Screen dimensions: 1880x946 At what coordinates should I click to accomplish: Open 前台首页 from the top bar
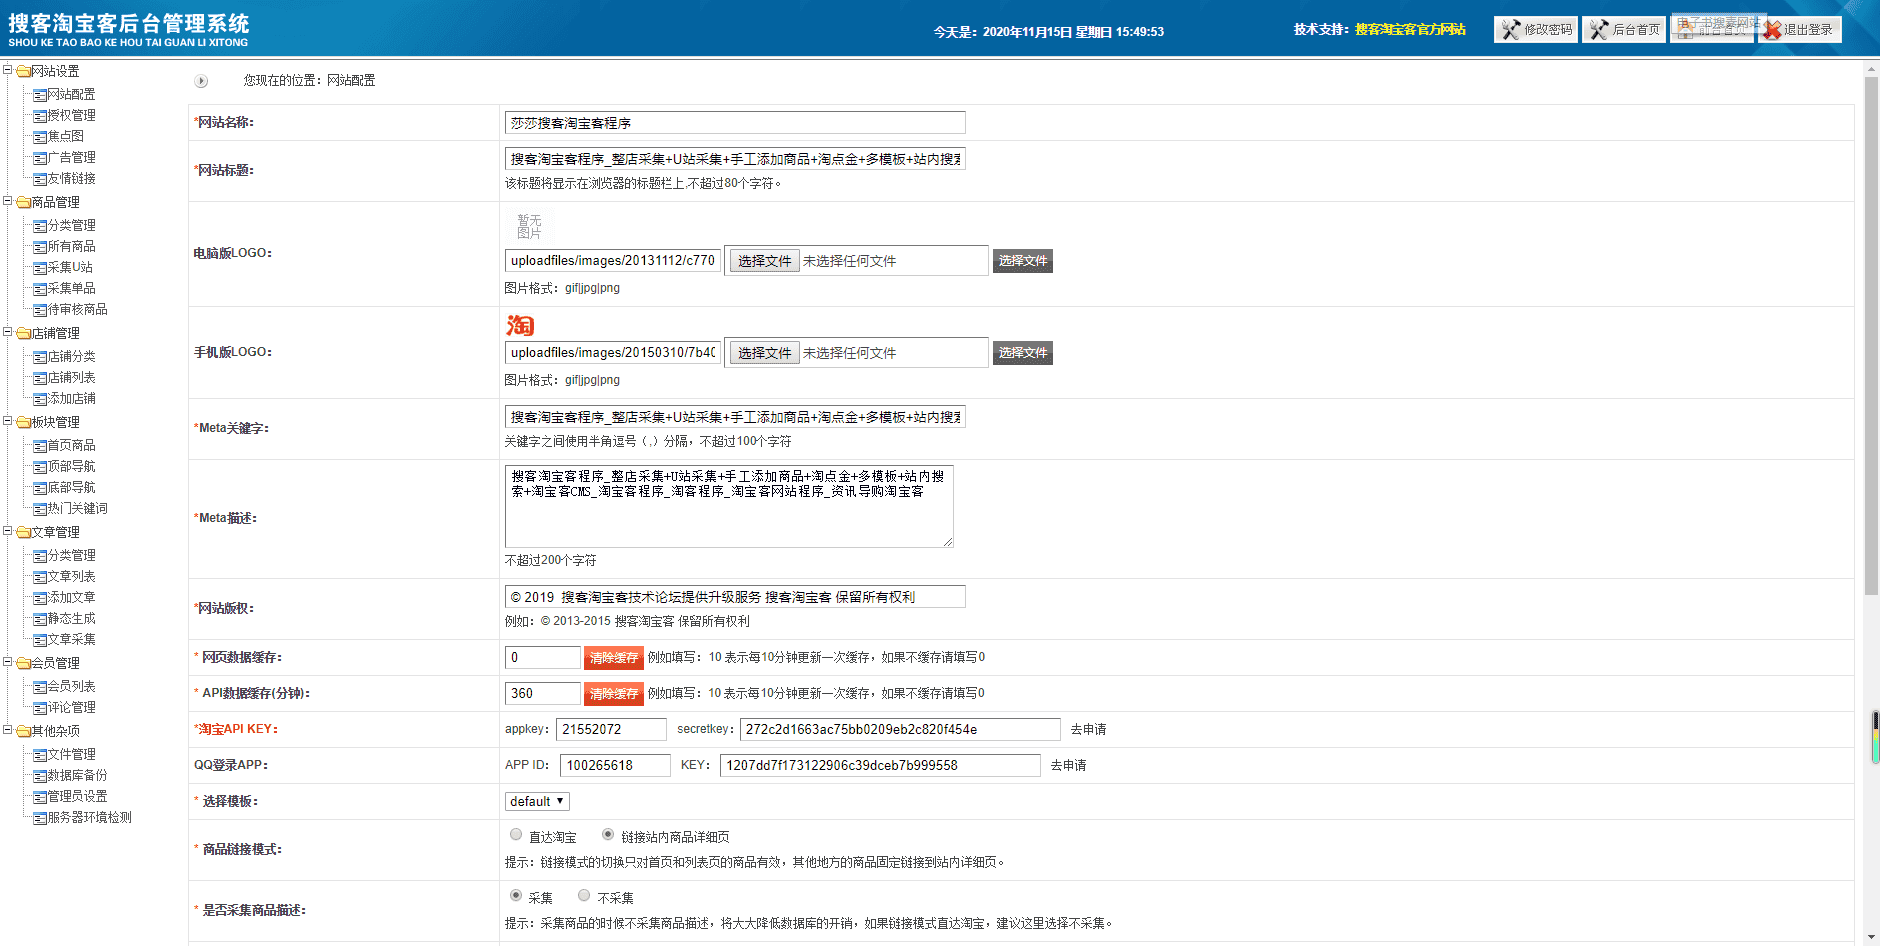(1713, 28)
